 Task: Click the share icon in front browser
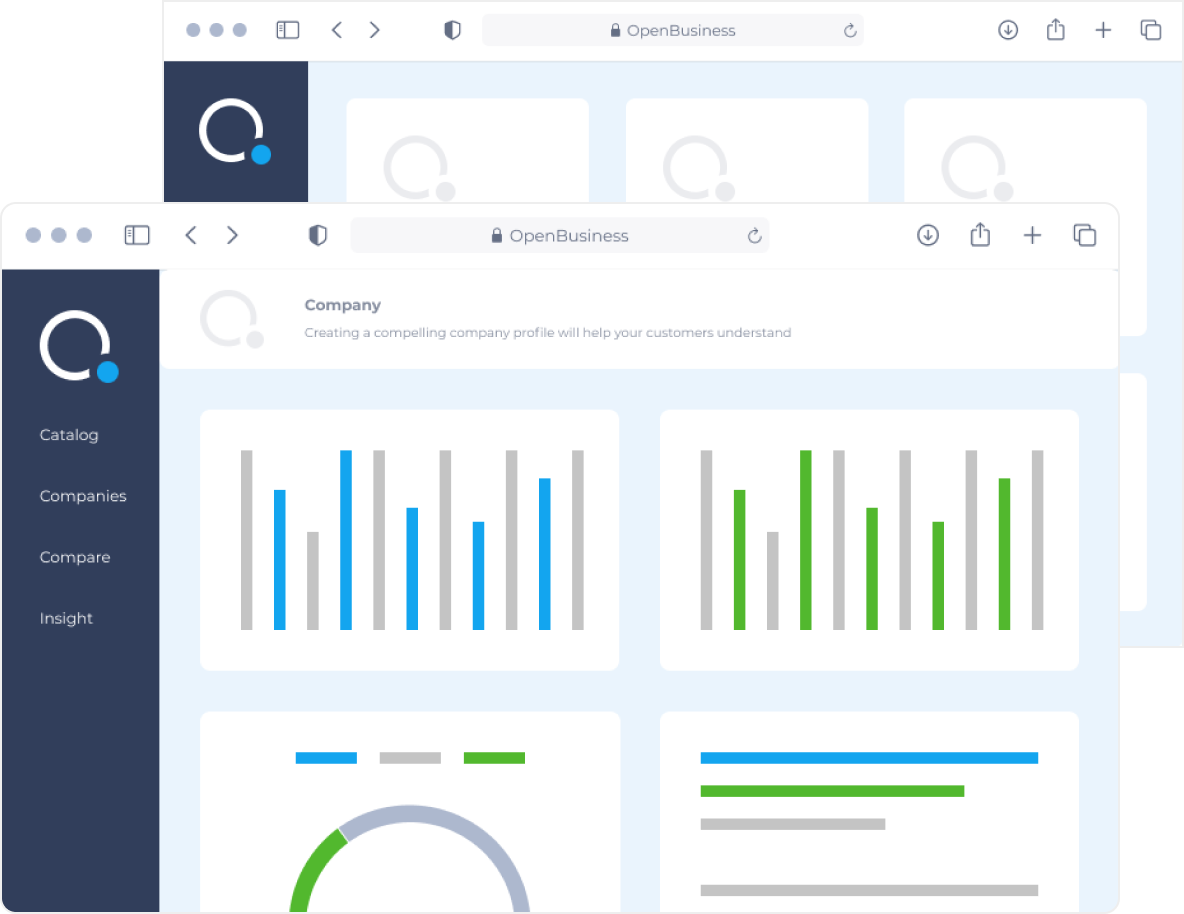(980, 235)
